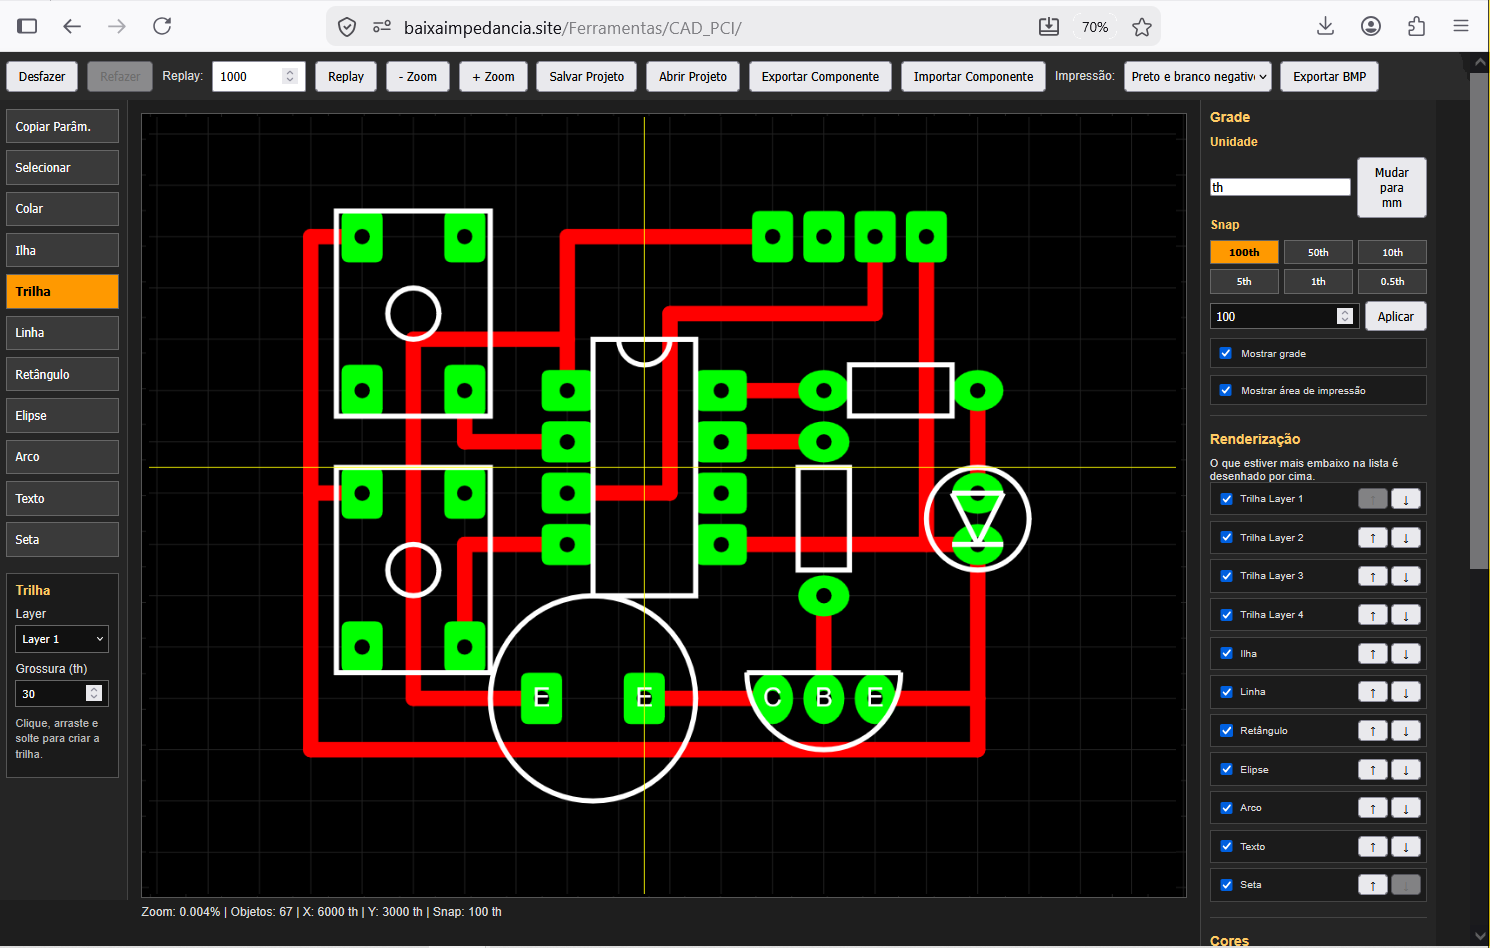This screenshot has width=1490, height=948.
Task: Move Arco up in render order
Action: [x=1373, y=808]
